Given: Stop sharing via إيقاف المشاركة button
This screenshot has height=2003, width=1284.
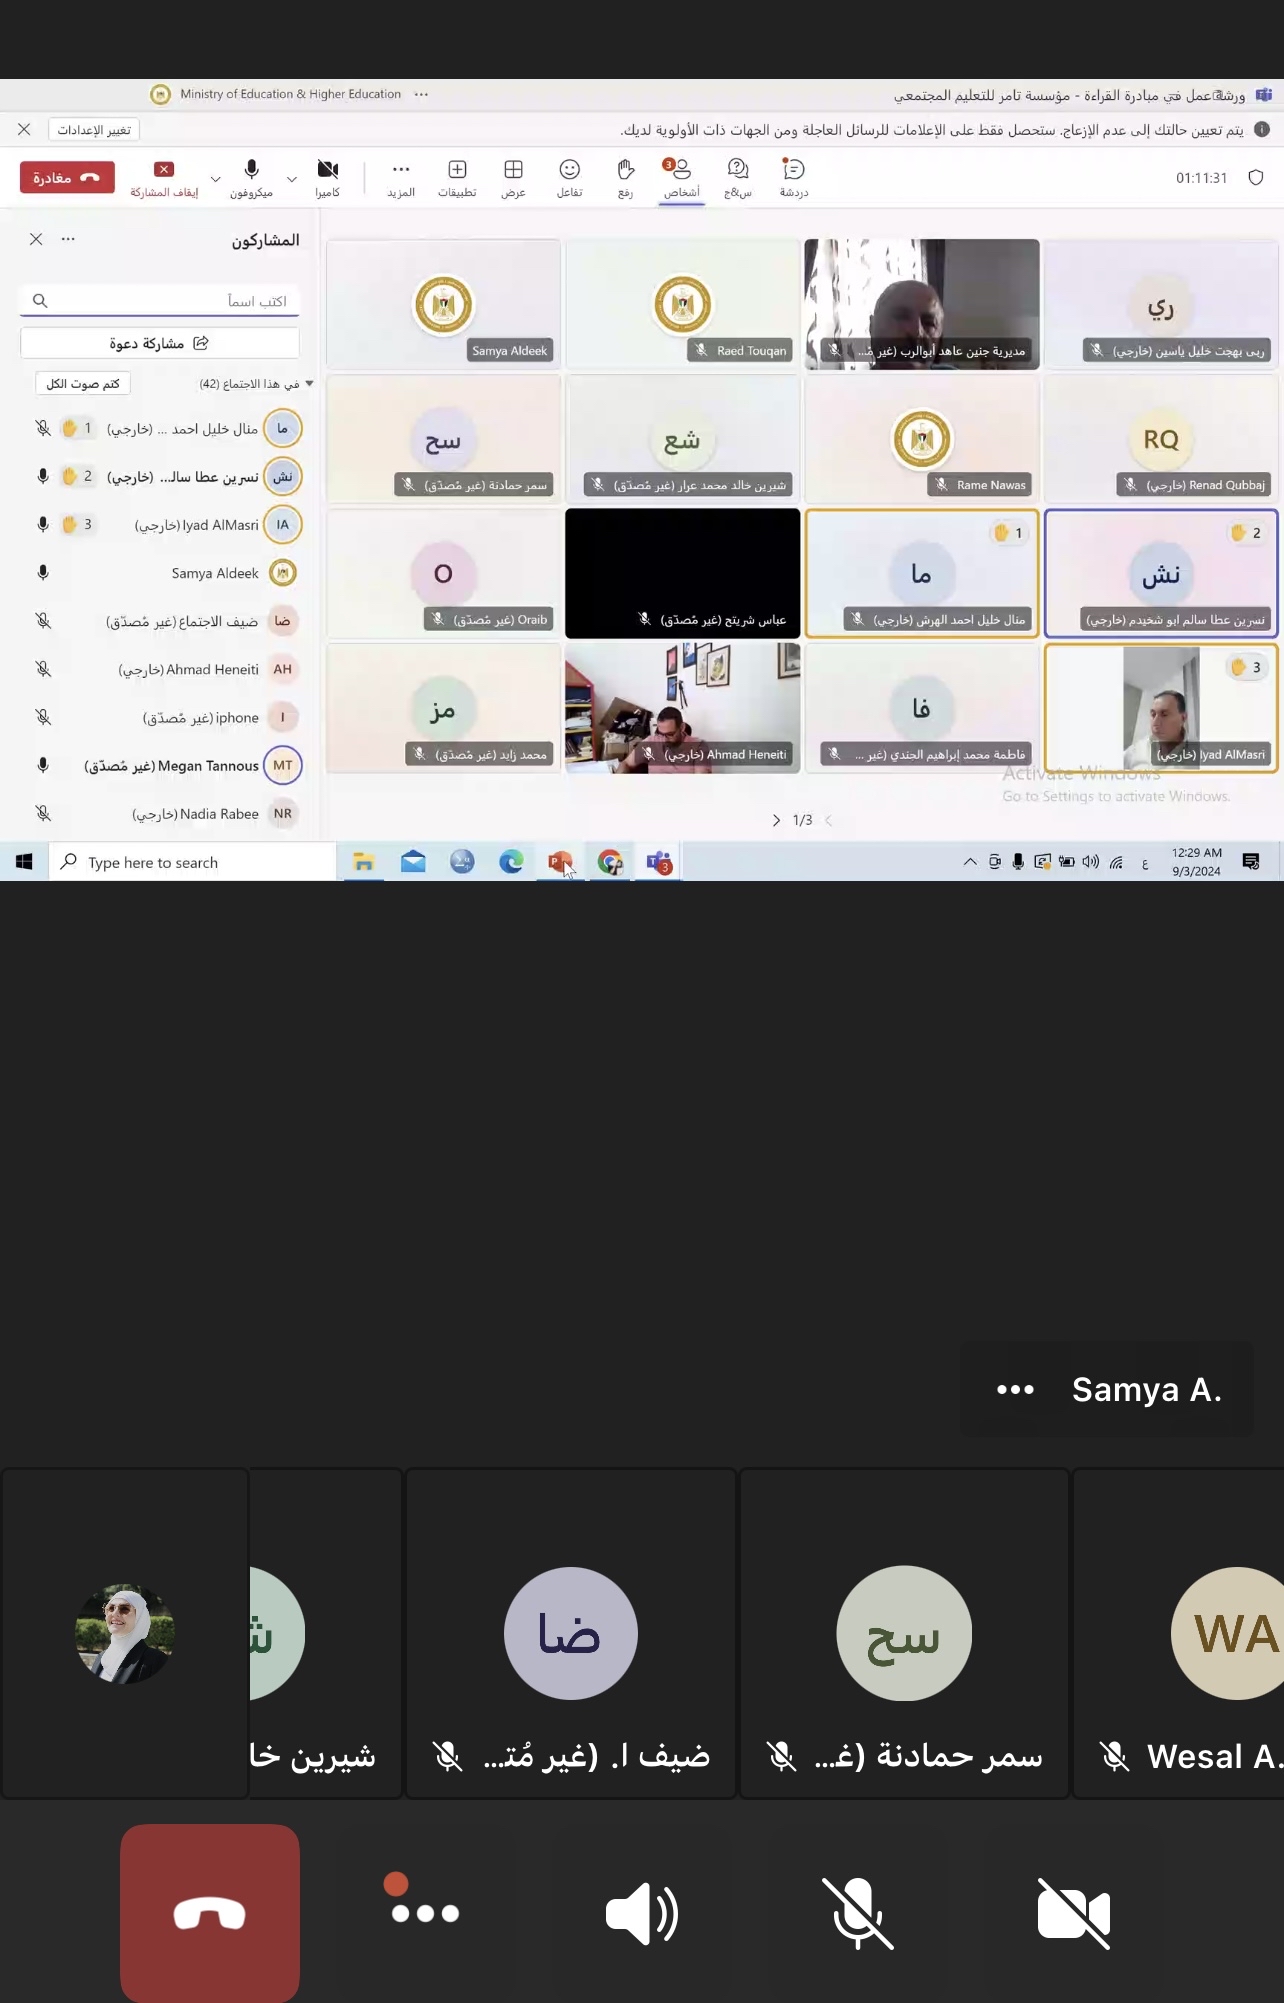Looking at the screenshot, I should pyautogui.click(x=165, y=178).
